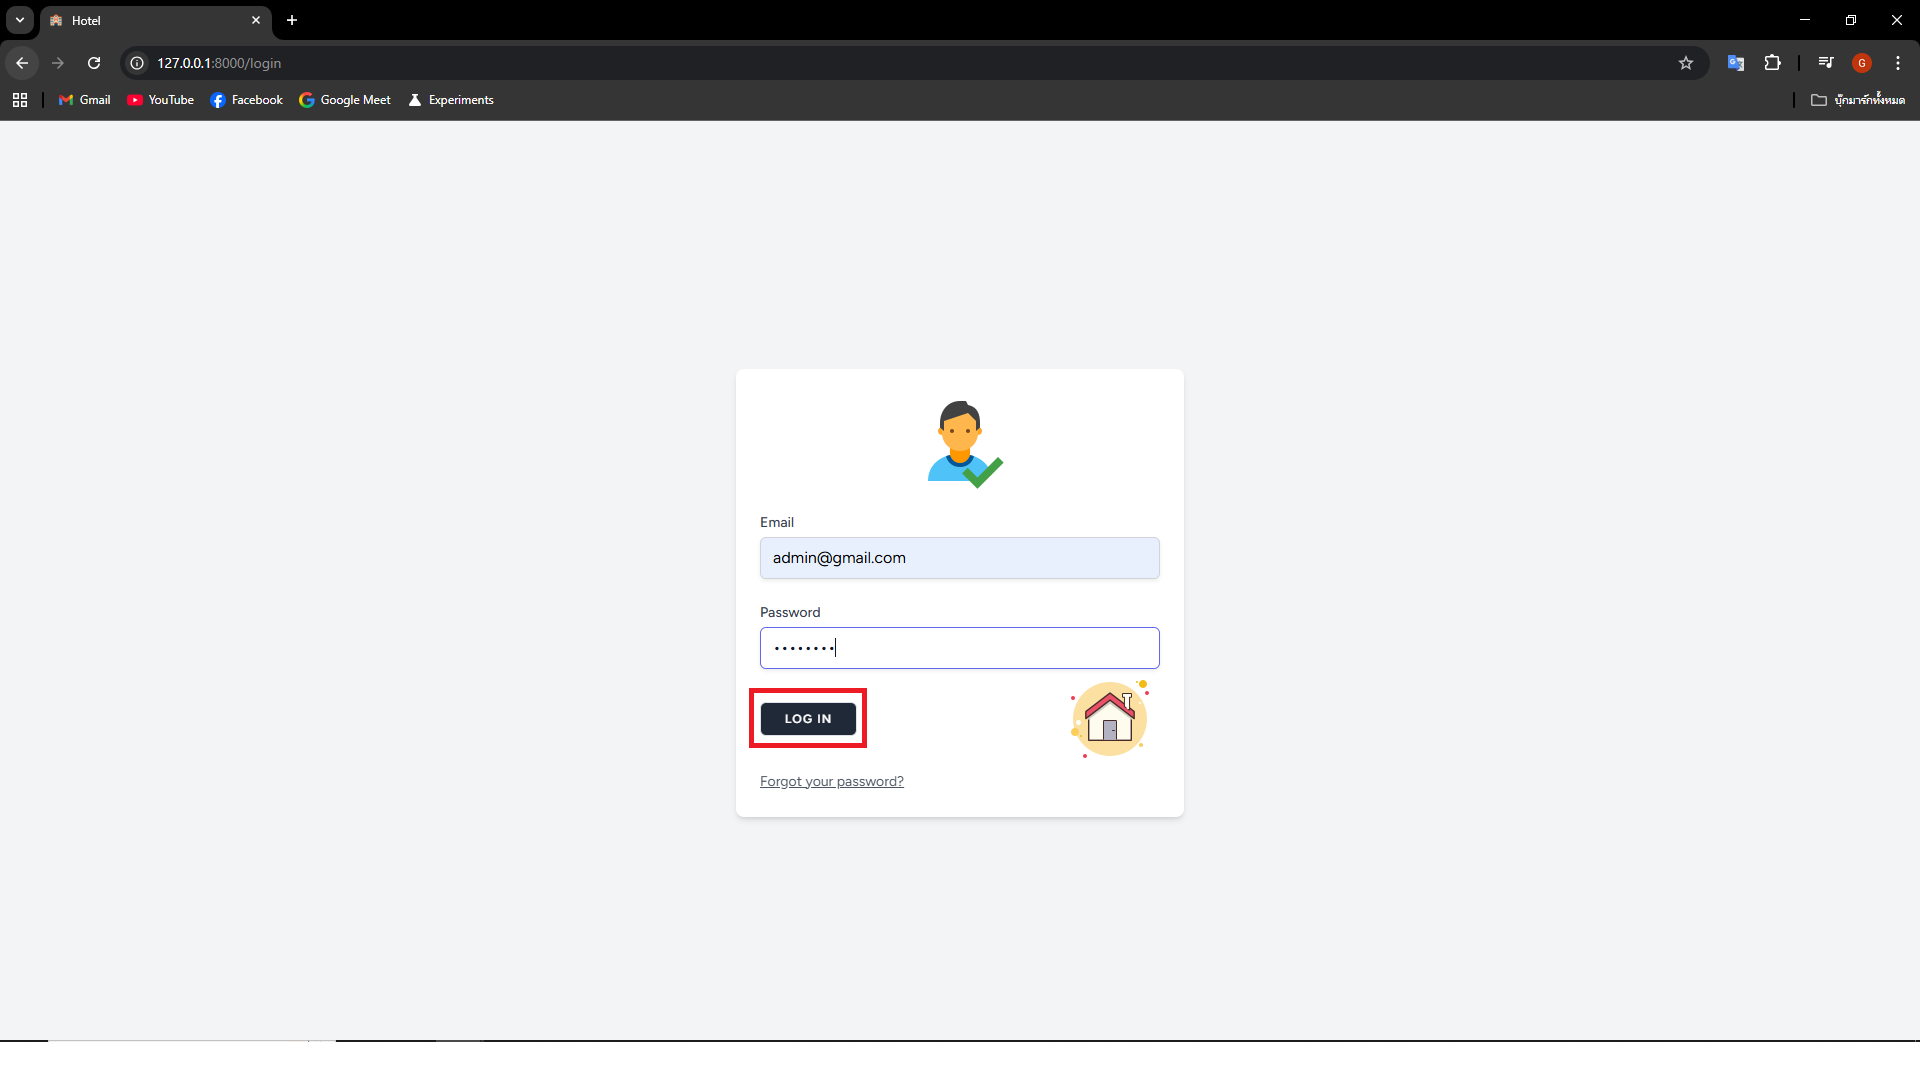The height and width of the screenshot is (1074, 1920).
Task: Open the Chrome profile avatar
Action: click(1862, 63)
